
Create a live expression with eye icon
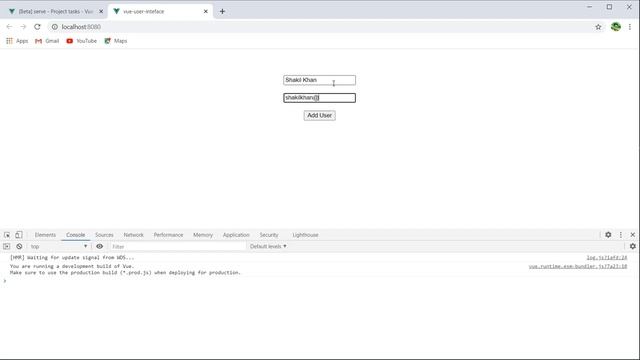(x=100, y=247)
